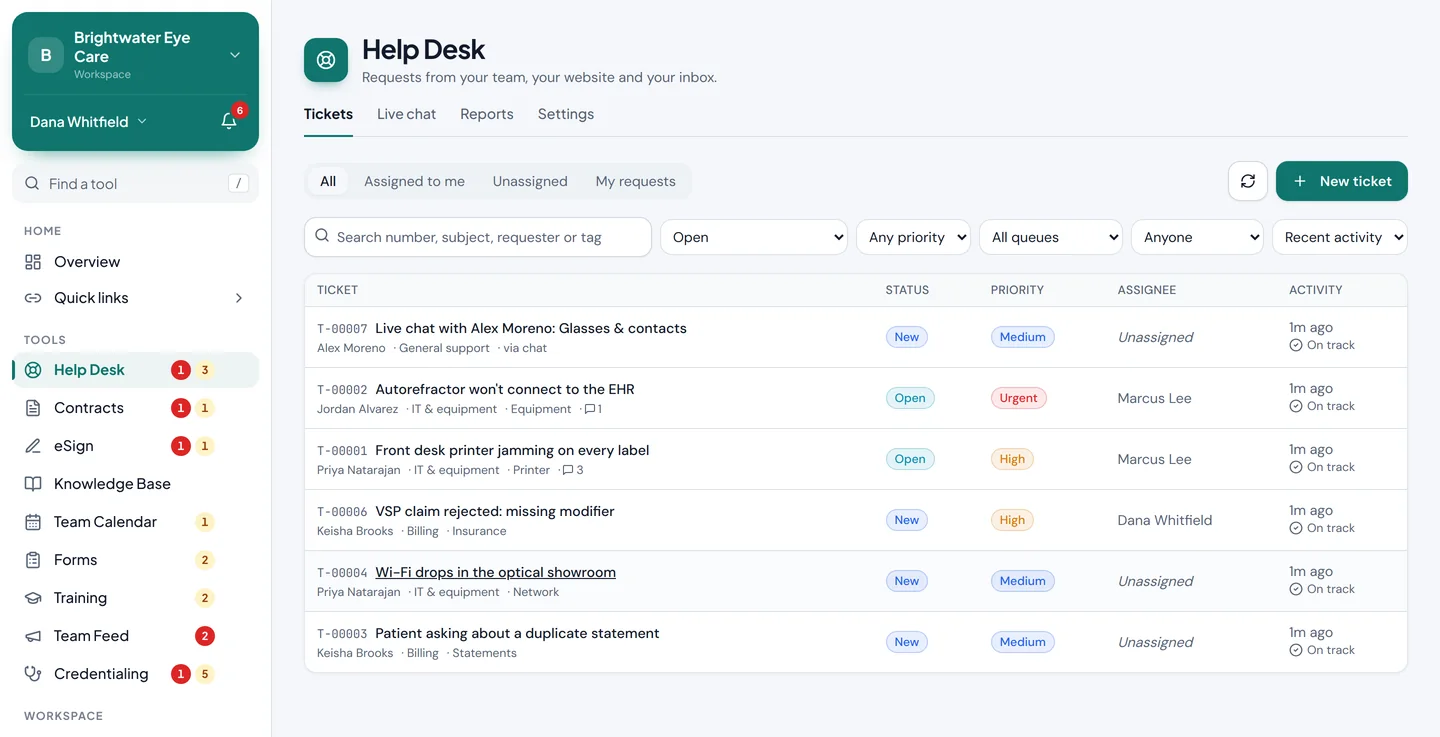Switch to the Live chat tab
This screenshot has width=1440, height=737.
[x=406, y=114]
